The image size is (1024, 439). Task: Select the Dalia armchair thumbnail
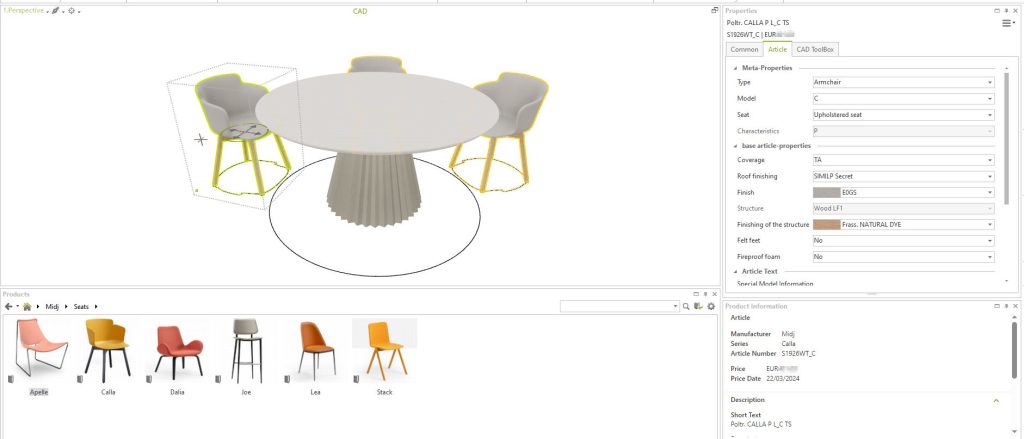179,353
